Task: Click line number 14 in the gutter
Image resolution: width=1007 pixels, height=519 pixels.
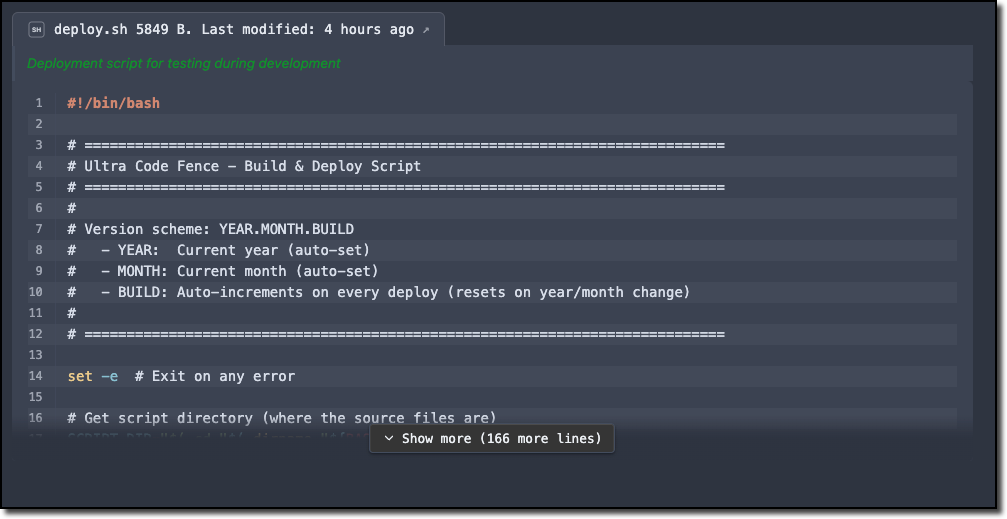Action: coord(36,376)
